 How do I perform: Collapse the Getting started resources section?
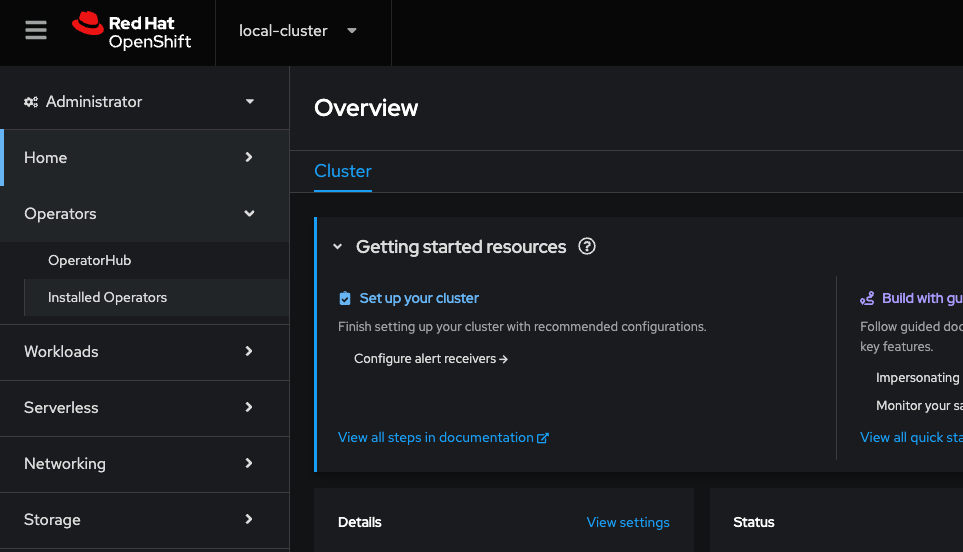337,247
